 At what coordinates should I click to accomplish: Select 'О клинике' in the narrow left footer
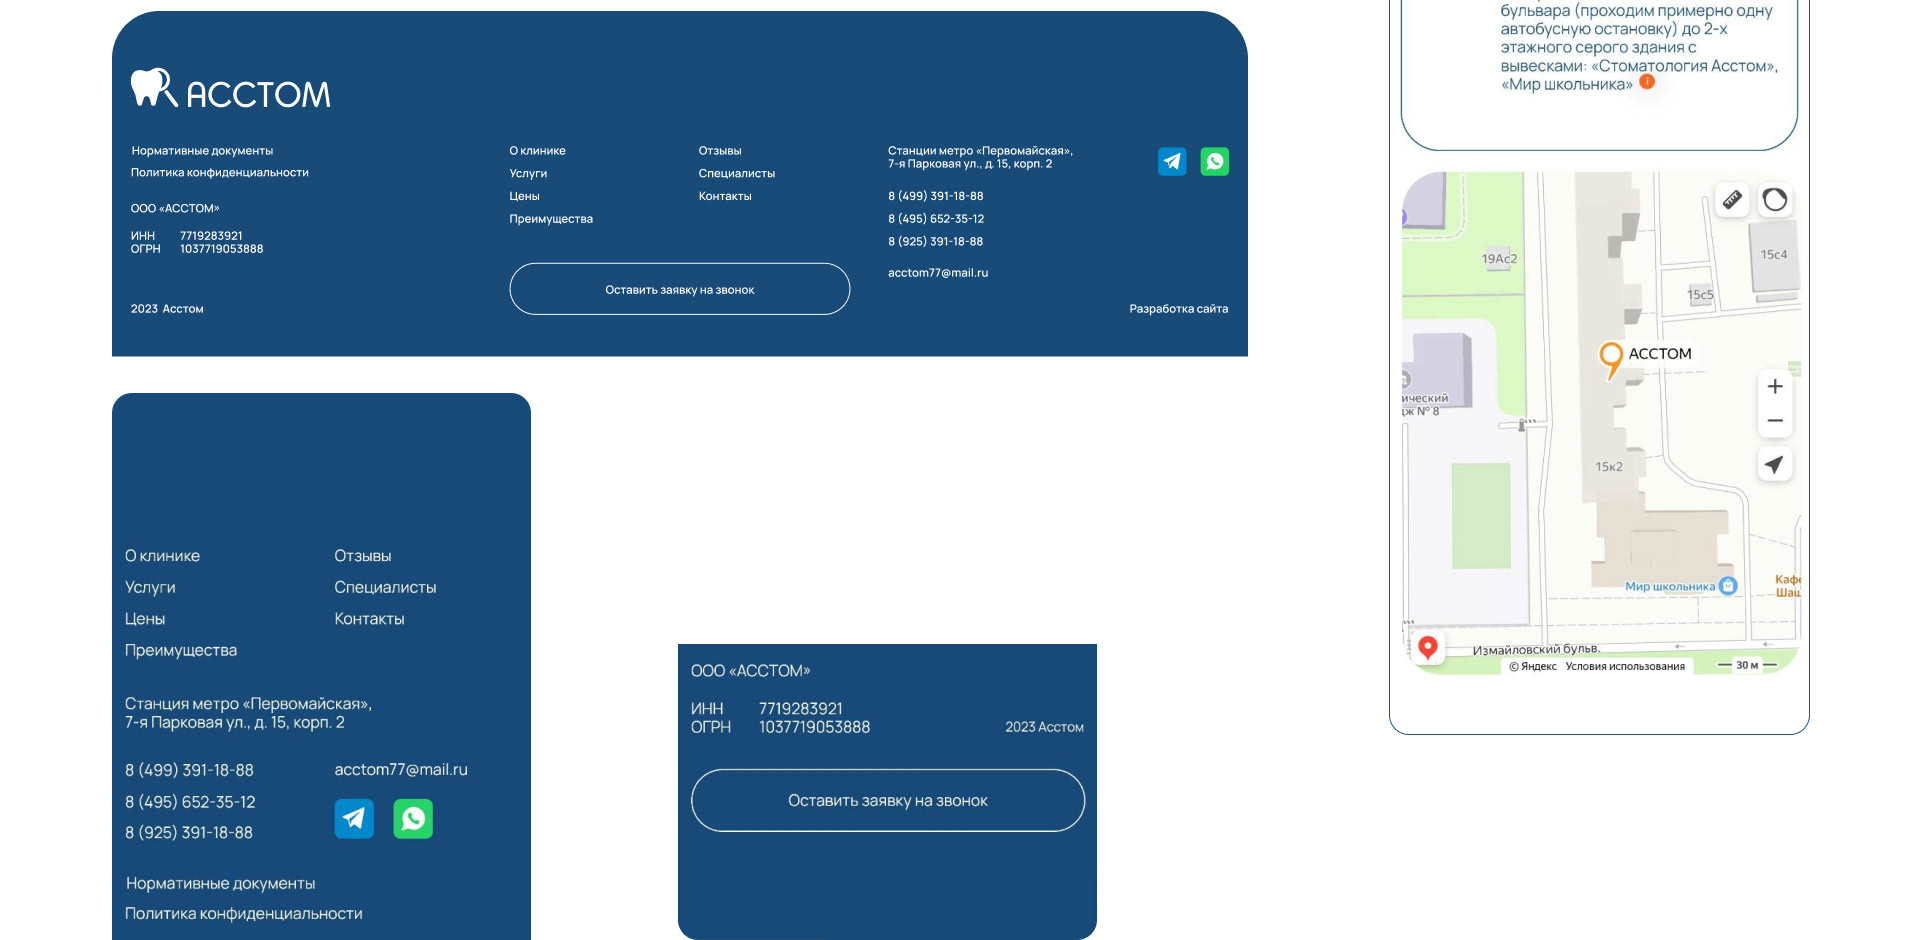[x=162, y=556]
